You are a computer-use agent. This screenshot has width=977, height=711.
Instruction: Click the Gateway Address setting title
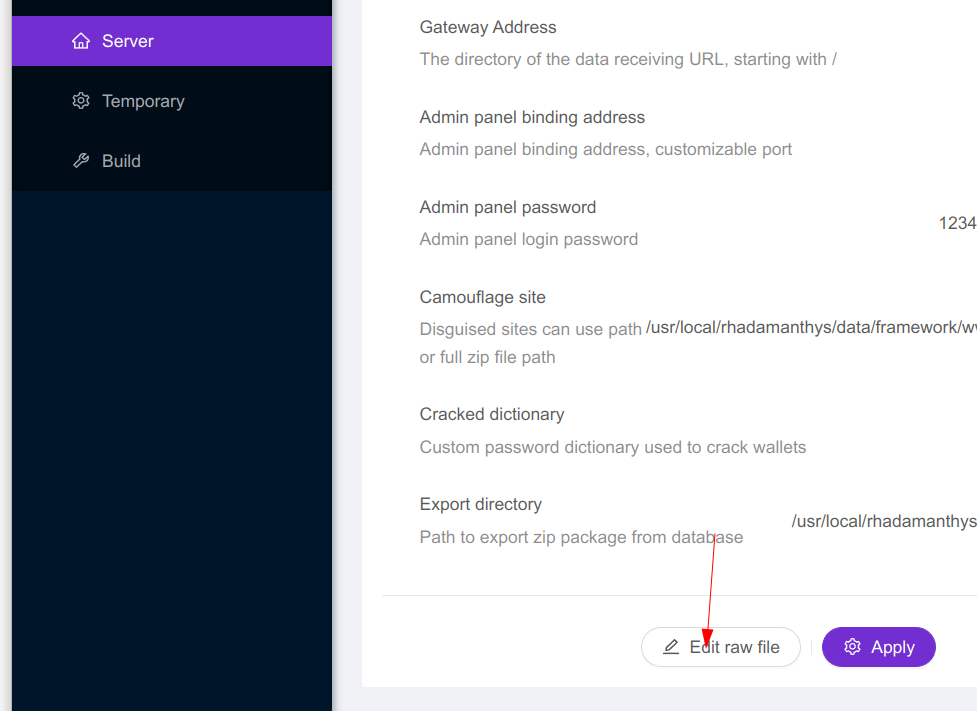pyautogui.click(x=488, y=27)
